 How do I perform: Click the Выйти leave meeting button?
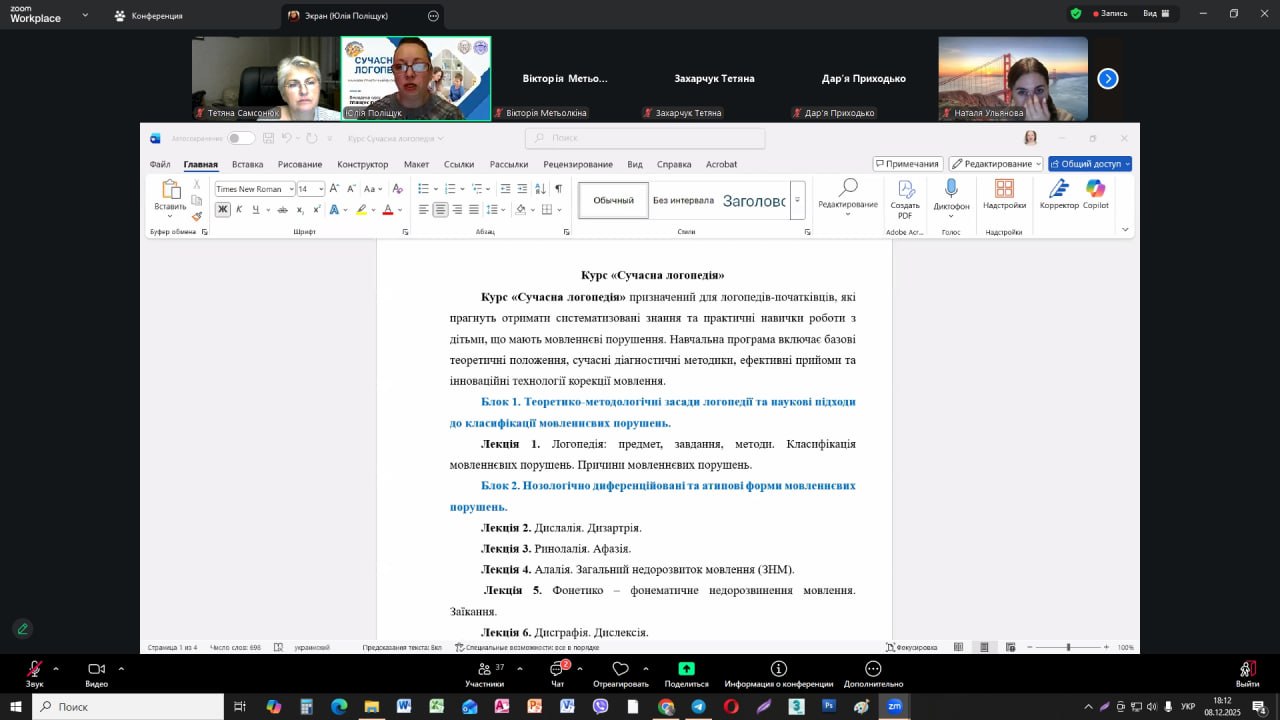tap(1246, 673)
